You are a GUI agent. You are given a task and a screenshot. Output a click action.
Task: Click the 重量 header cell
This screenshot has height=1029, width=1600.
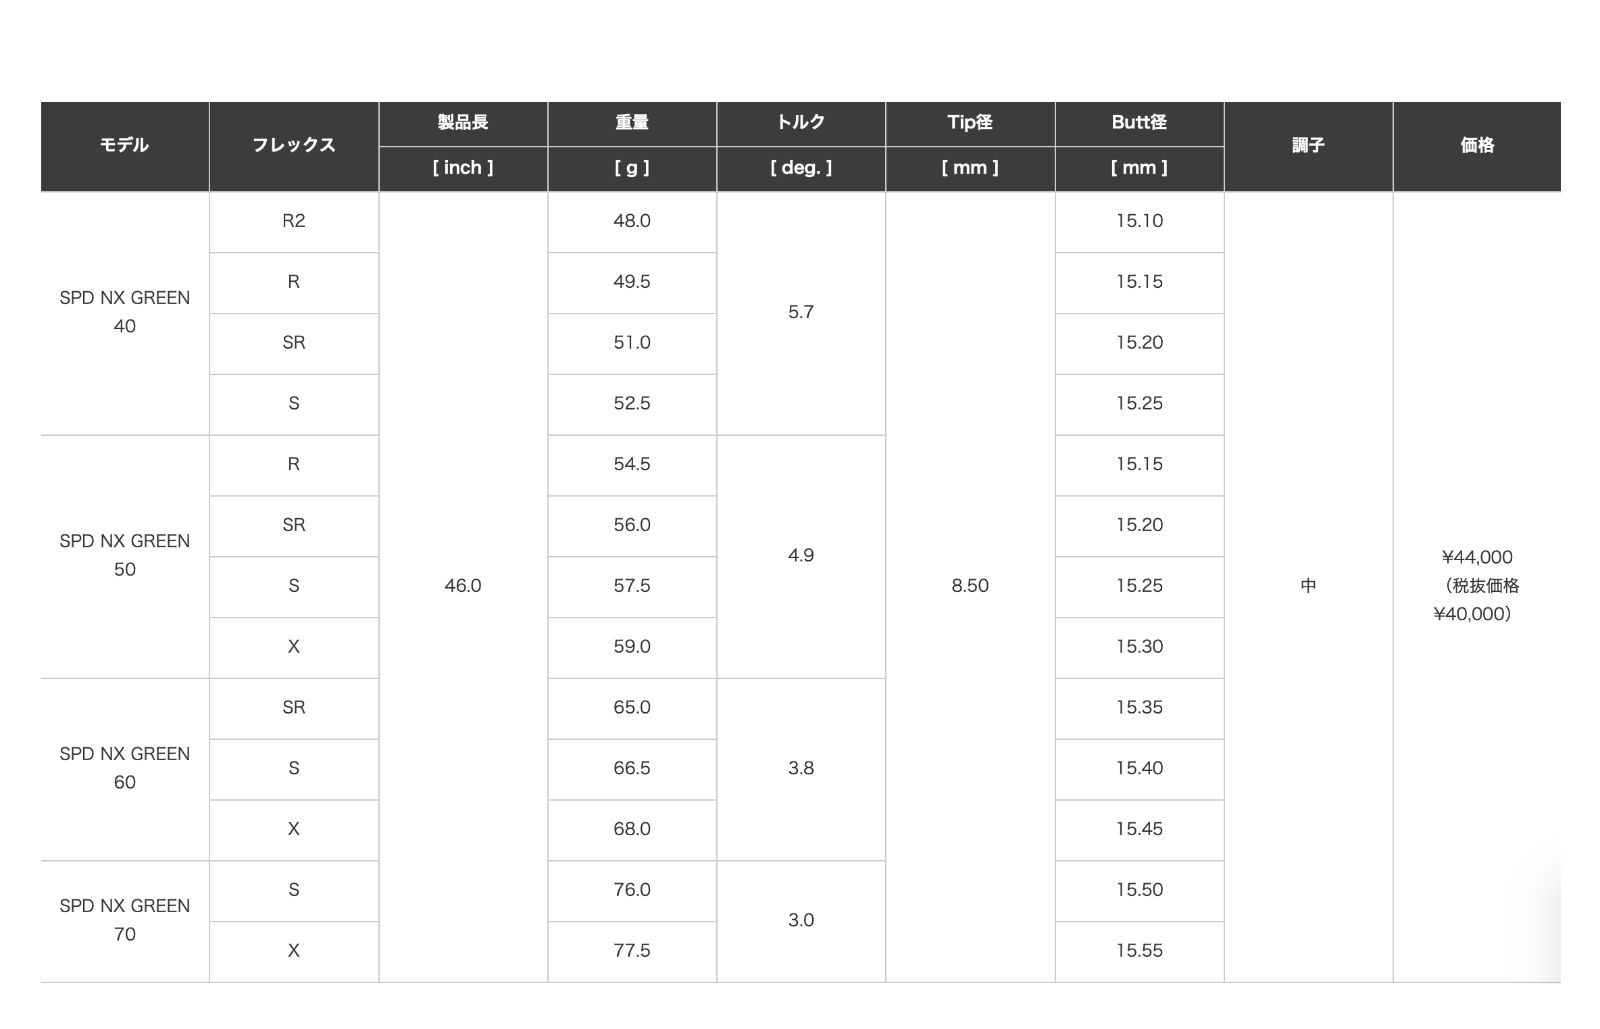tap(631, 122)
